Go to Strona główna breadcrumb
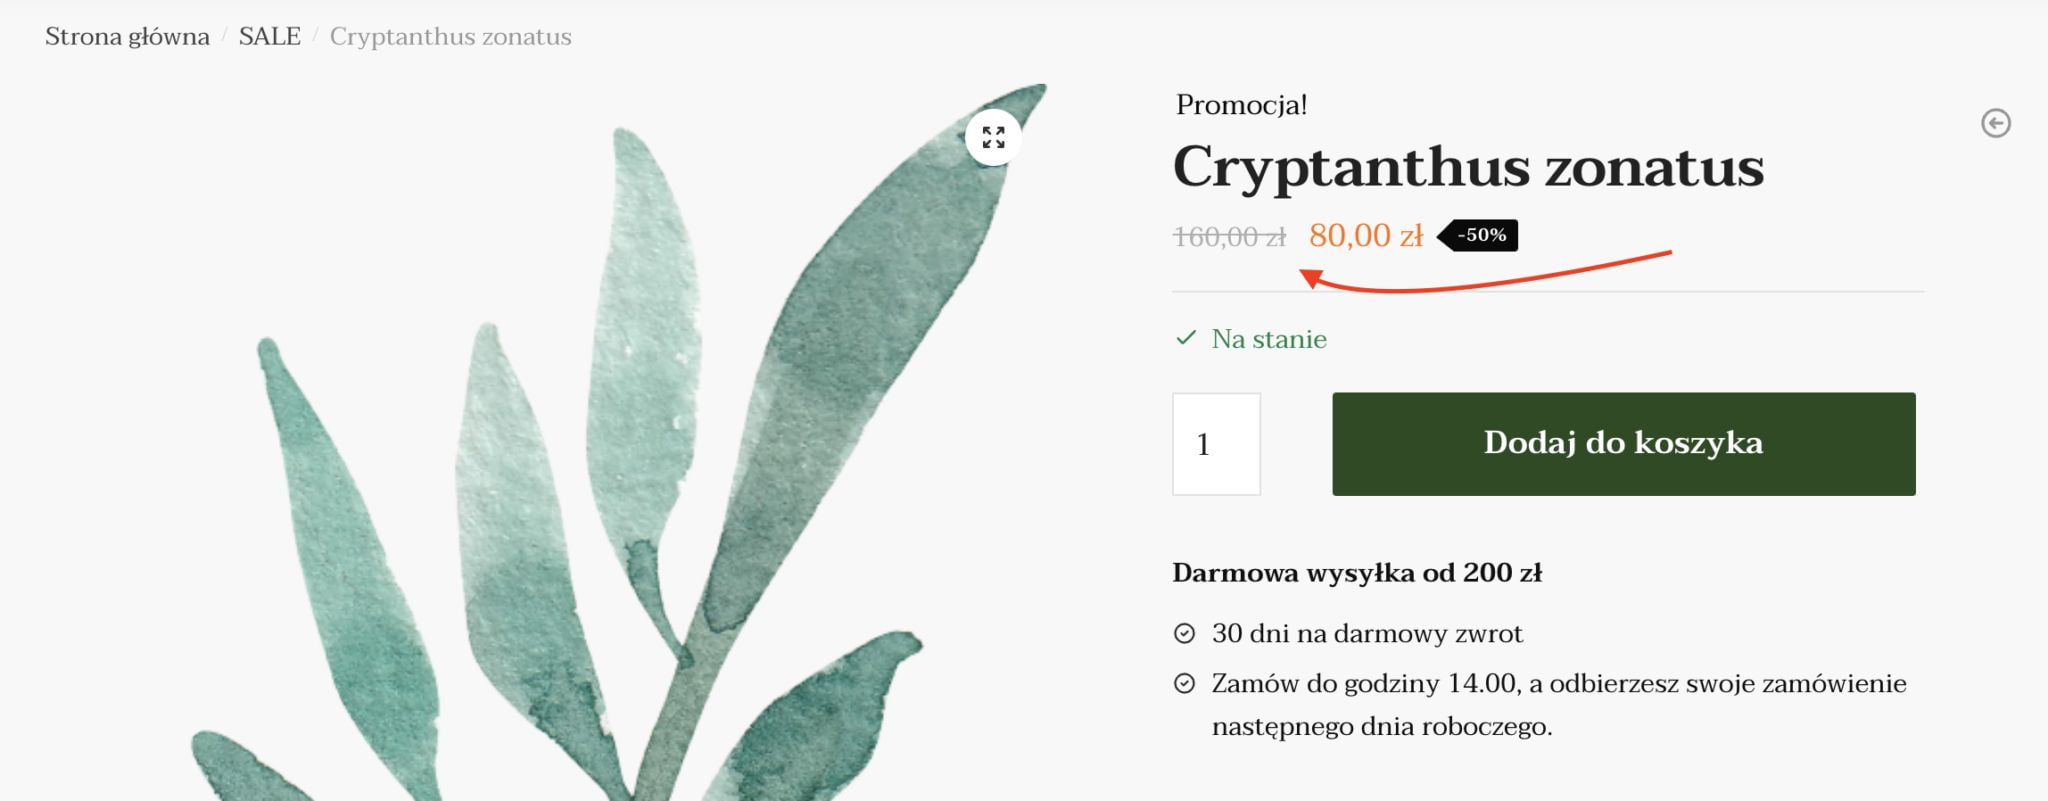This screenshot has height=801, width=2048. coord(127,37)
